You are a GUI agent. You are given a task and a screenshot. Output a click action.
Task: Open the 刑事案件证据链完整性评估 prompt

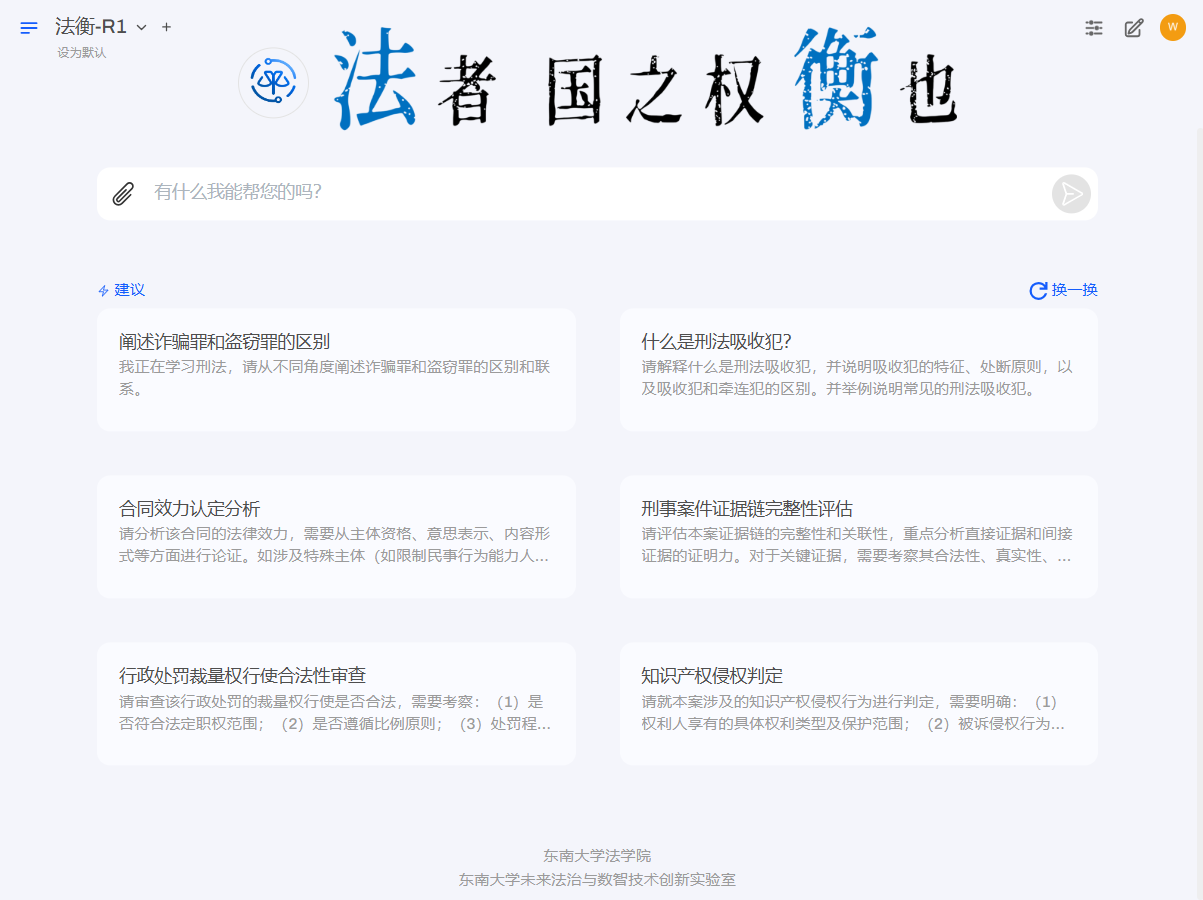pyautogui.click(x=858, y=536)
